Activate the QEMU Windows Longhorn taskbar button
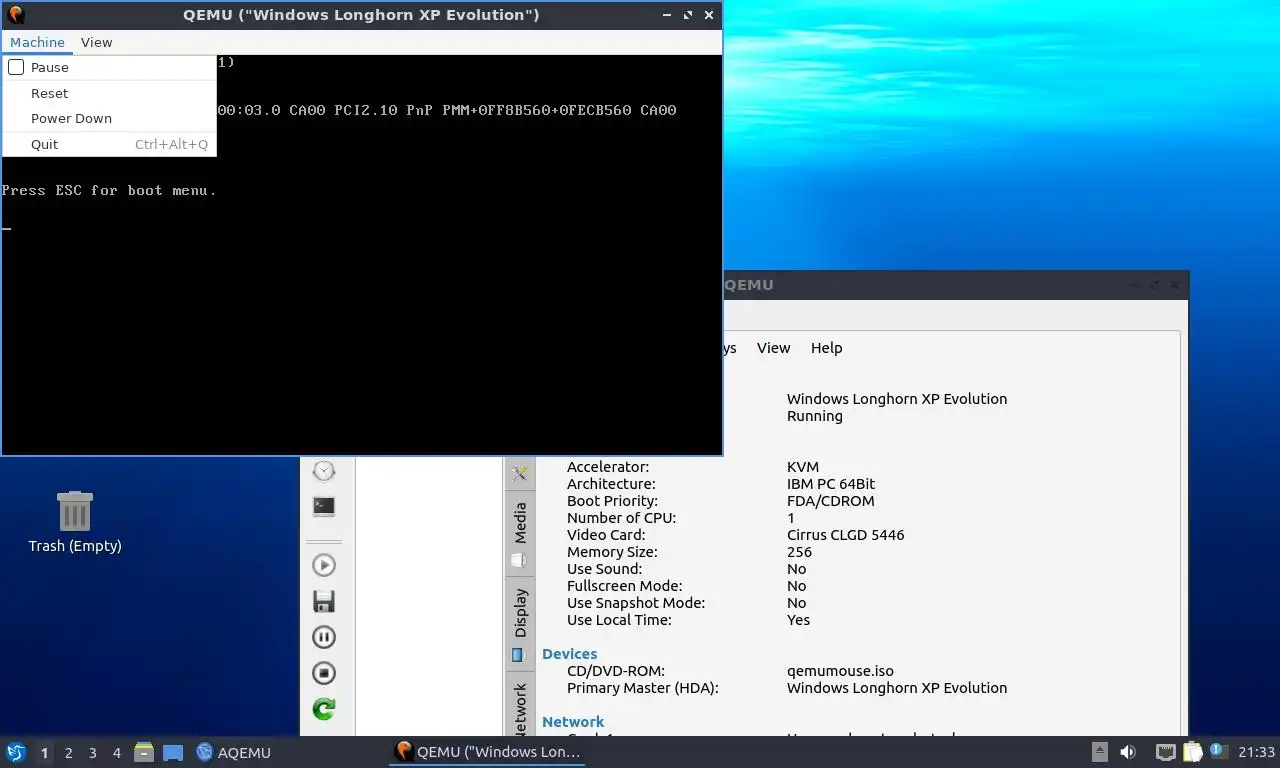 pyautogui.click(x=486, y=752)
